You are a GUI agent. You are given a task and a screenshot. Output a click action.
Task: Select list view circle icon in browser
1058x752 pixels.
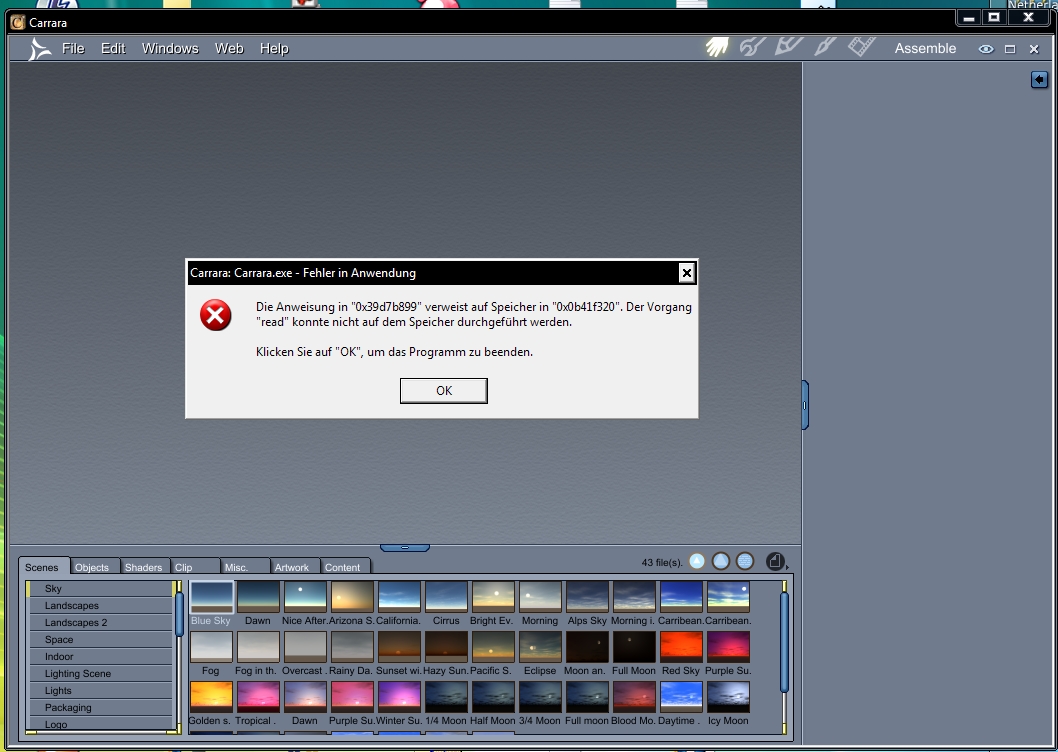click(x=744, y=561)
